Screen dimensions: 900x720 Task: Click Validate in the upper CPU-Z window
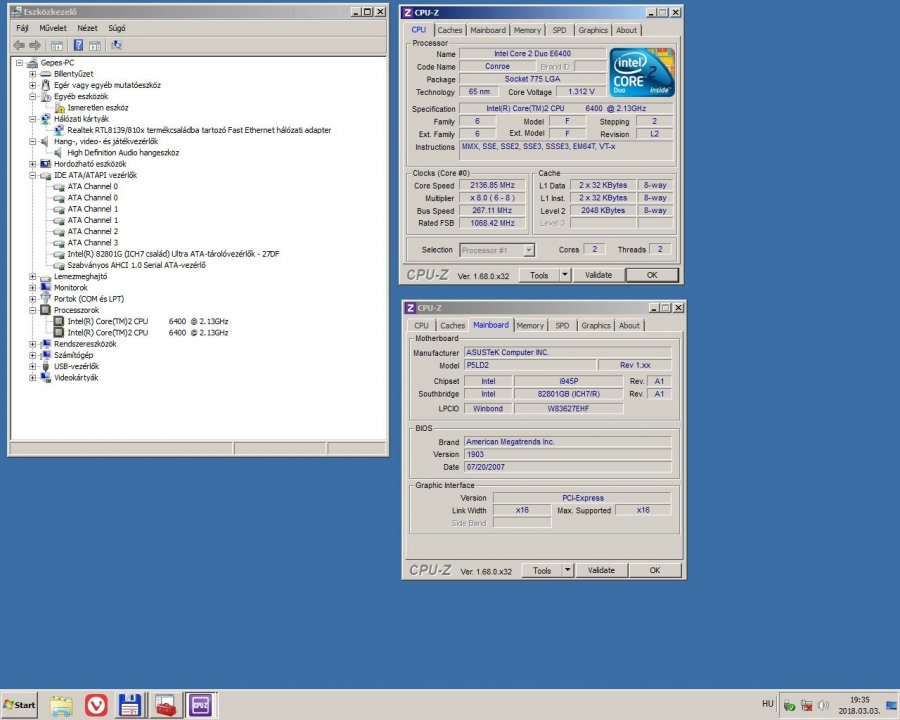(598, 275)
